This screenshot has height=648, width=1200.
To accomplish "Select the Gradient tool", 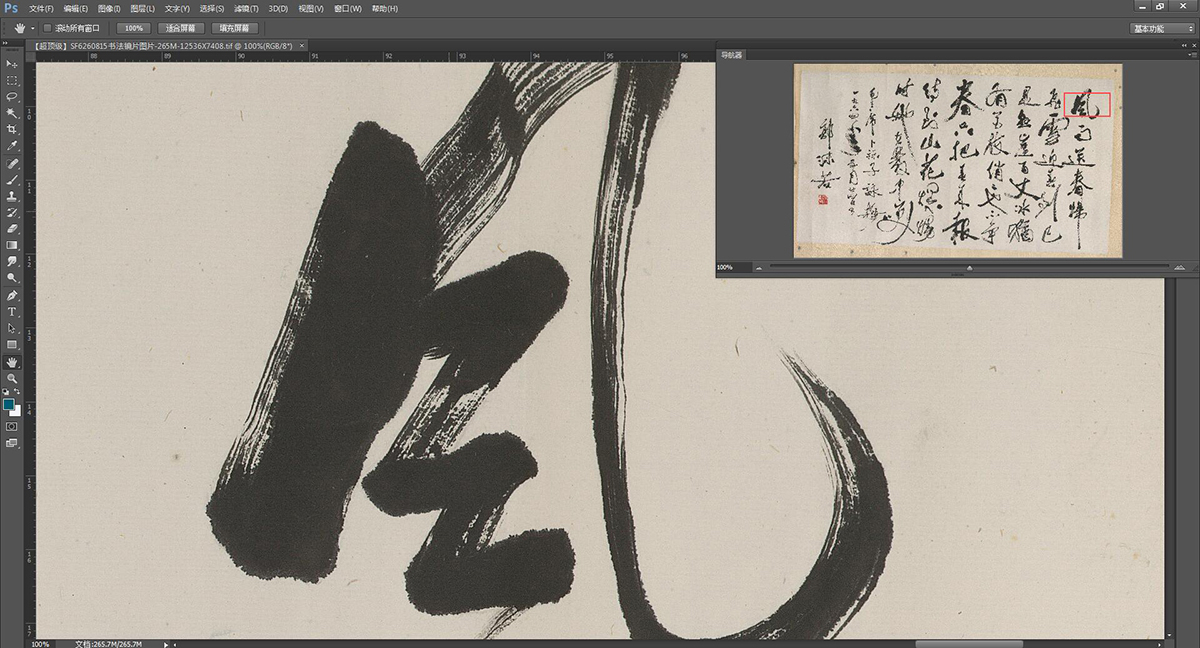I will tap(12, 245).
